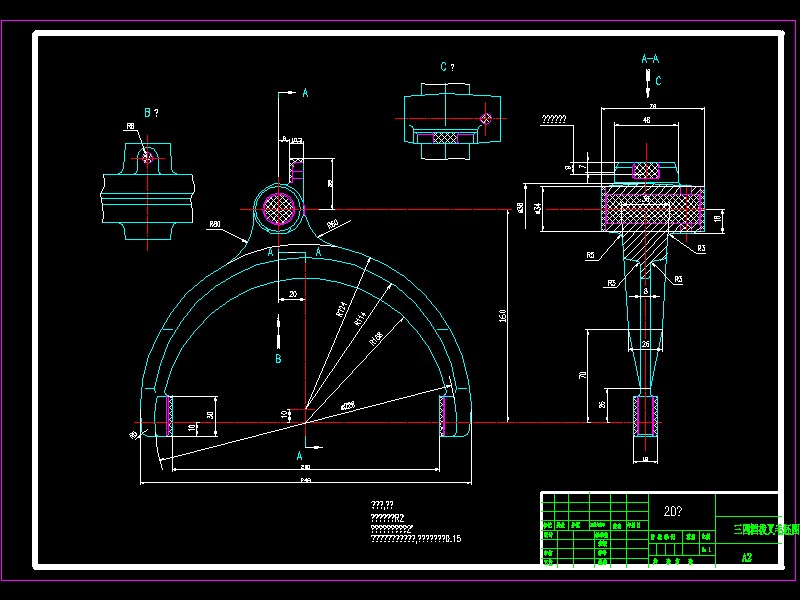Screen dimensions: 800x600
Task: Select the note line ending in 0.15
Action: click(x=416, y=538)
